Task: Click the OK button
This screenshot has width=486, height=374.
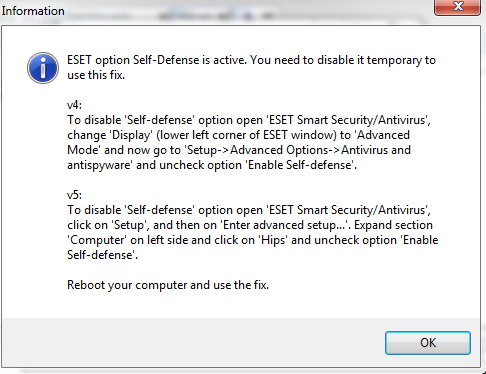Action: pos(428,343)
